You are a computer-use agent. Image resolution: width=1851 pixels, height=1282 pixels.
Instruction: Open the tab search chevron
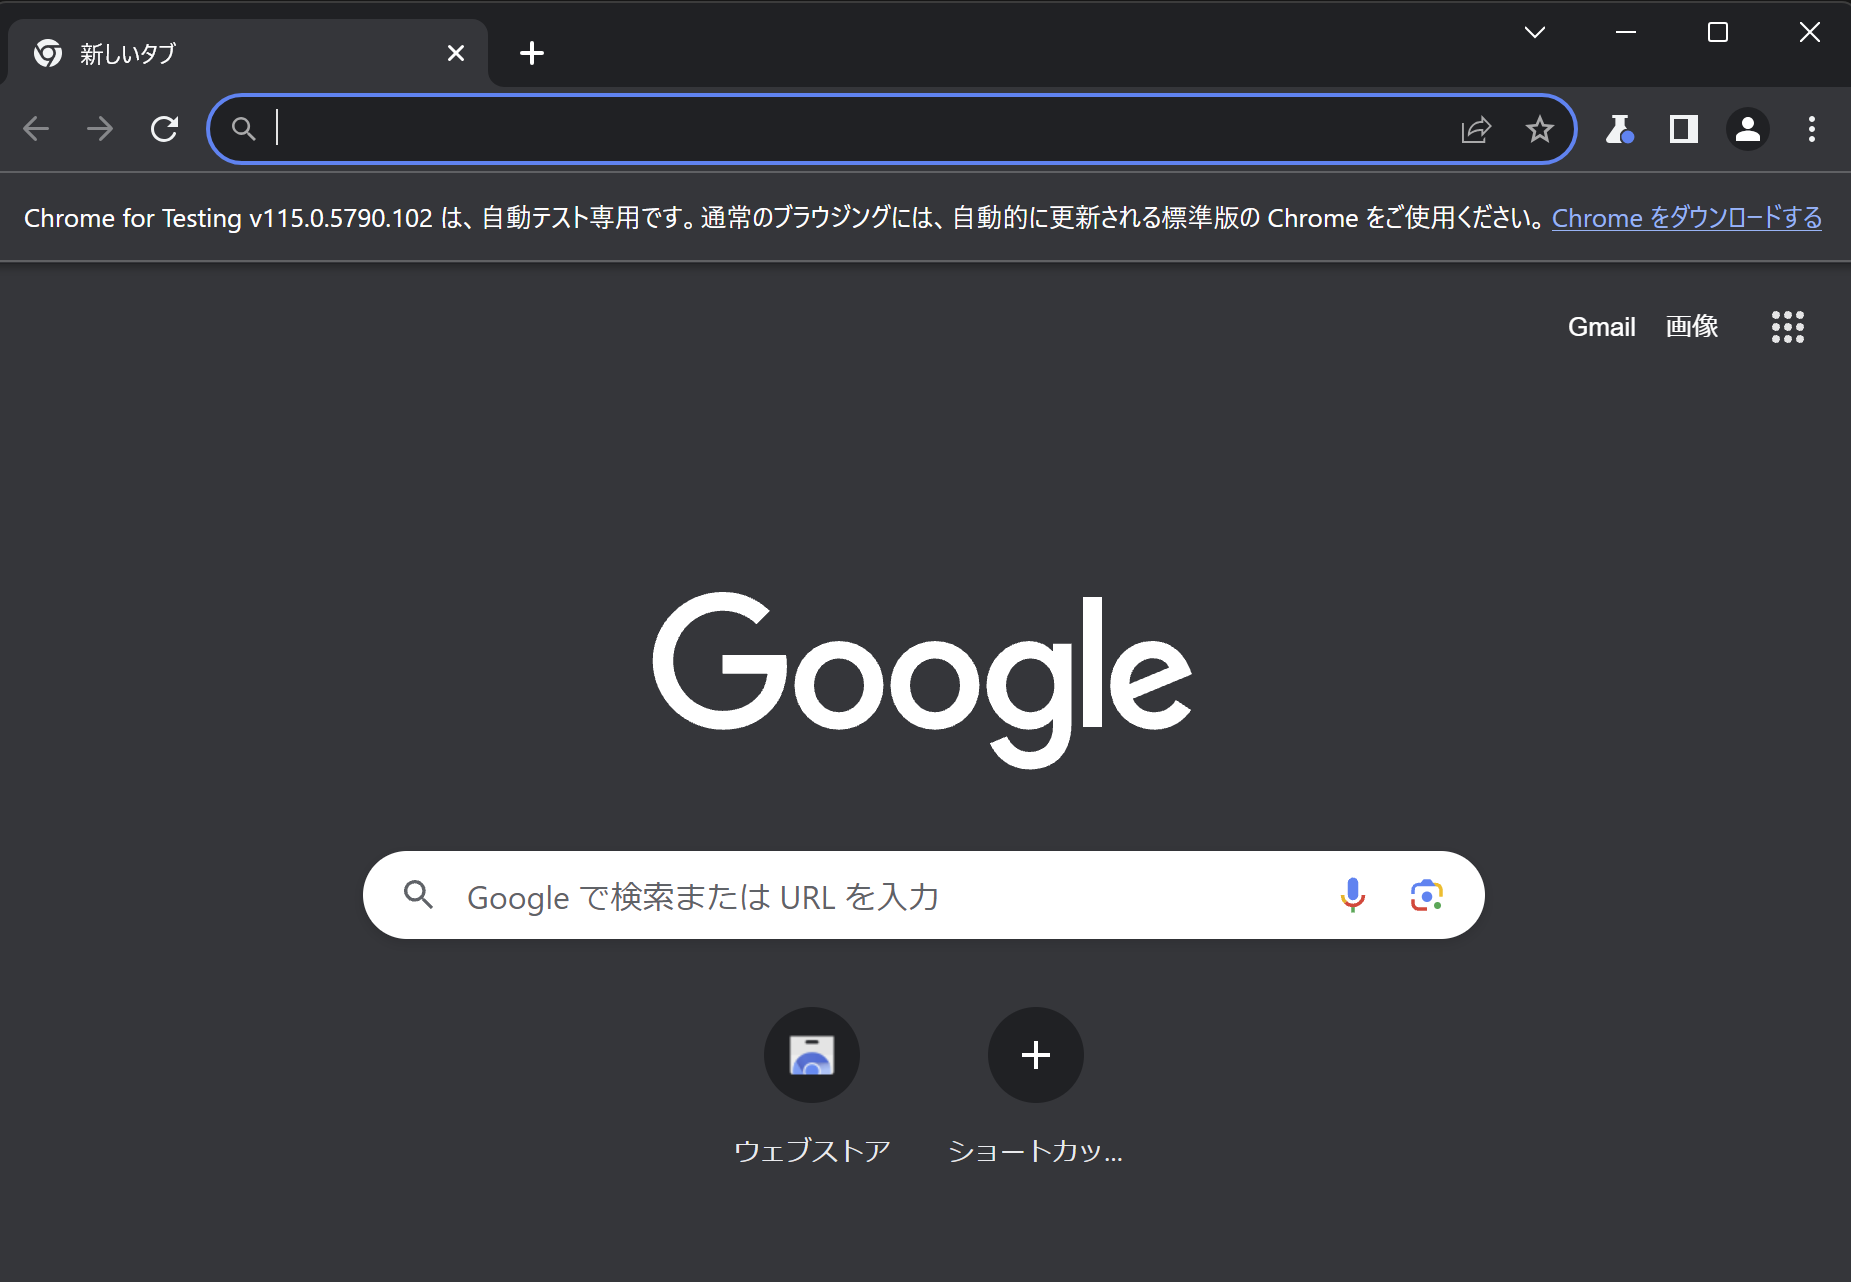(1535, 32)
